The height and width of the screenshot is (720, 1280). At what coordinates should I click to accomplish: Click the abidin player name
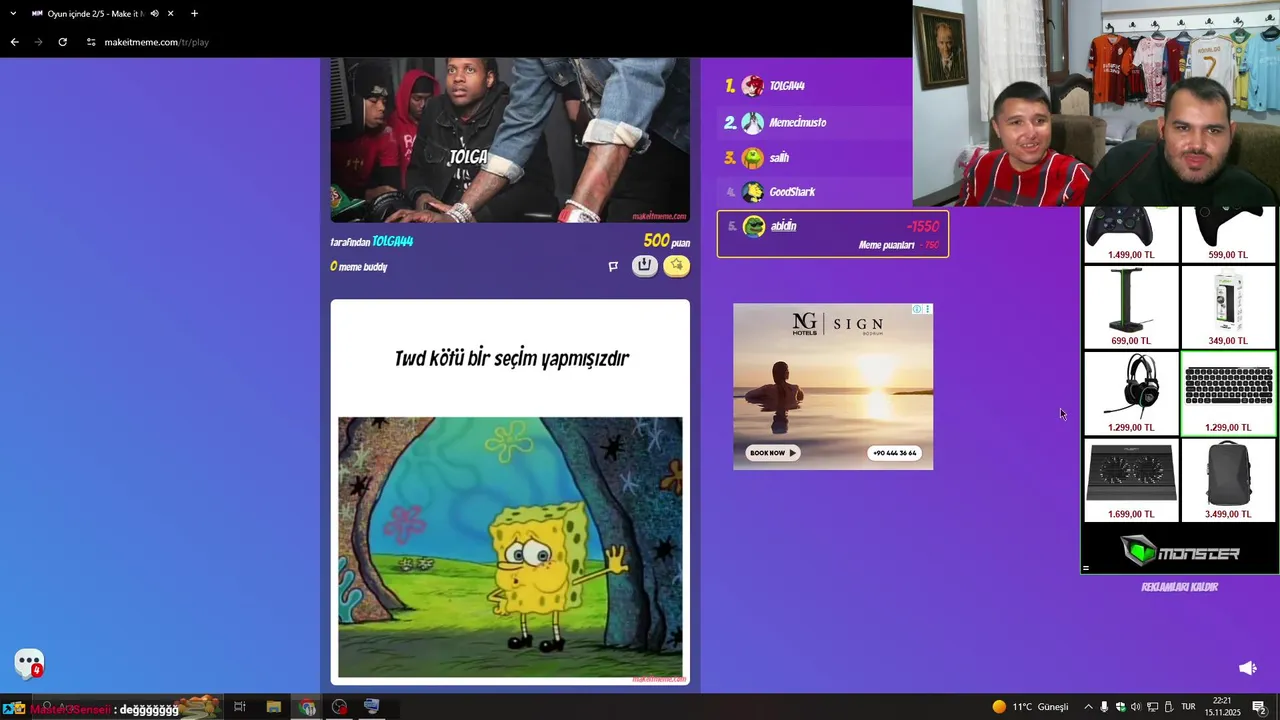click(x=783, y=226)
